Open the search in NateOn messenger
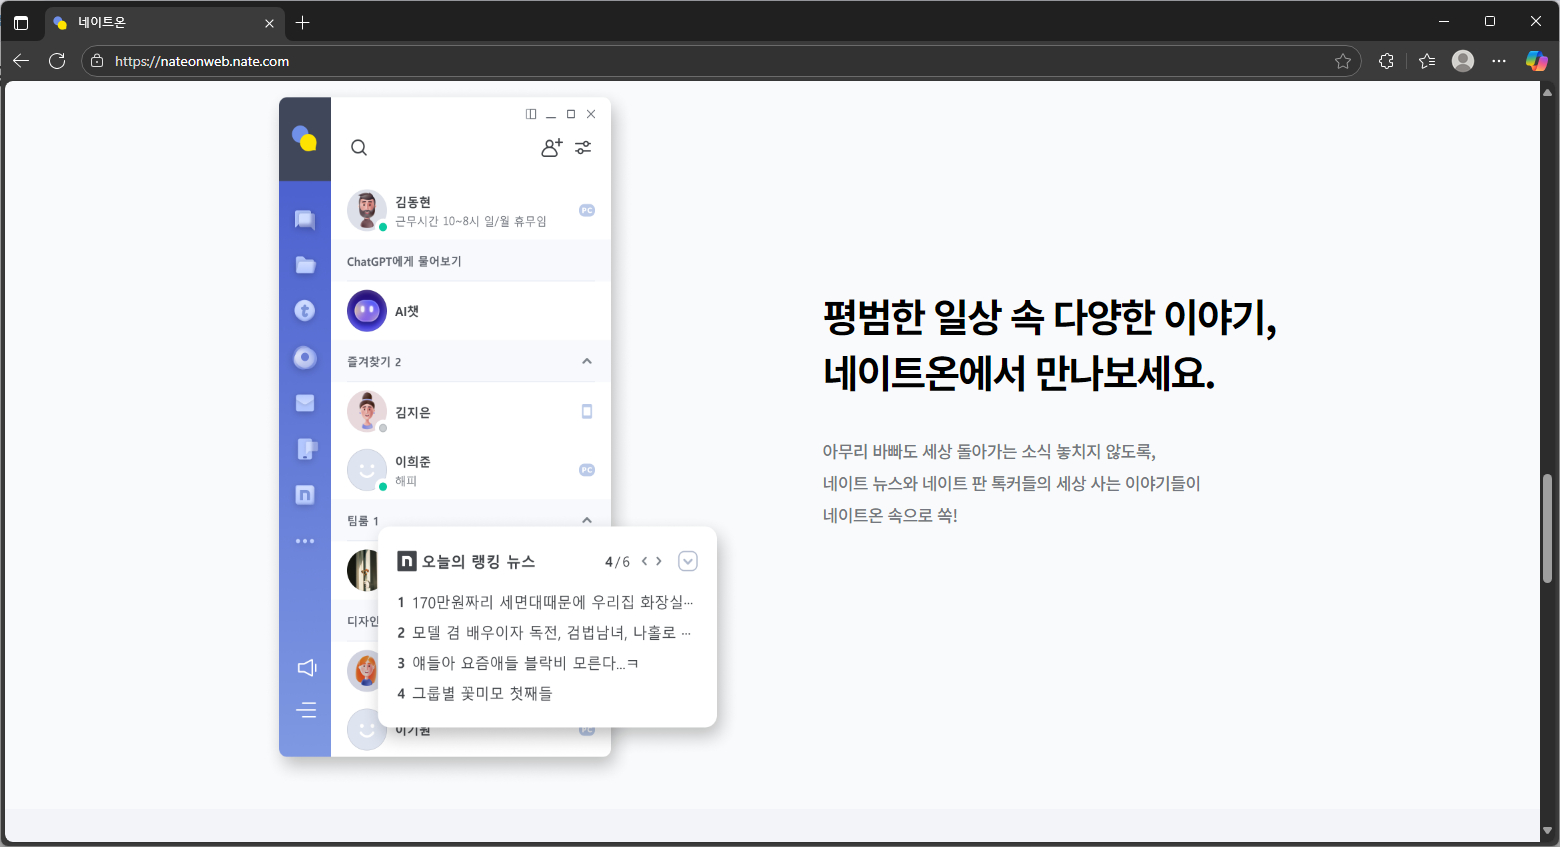 [359, 147]
